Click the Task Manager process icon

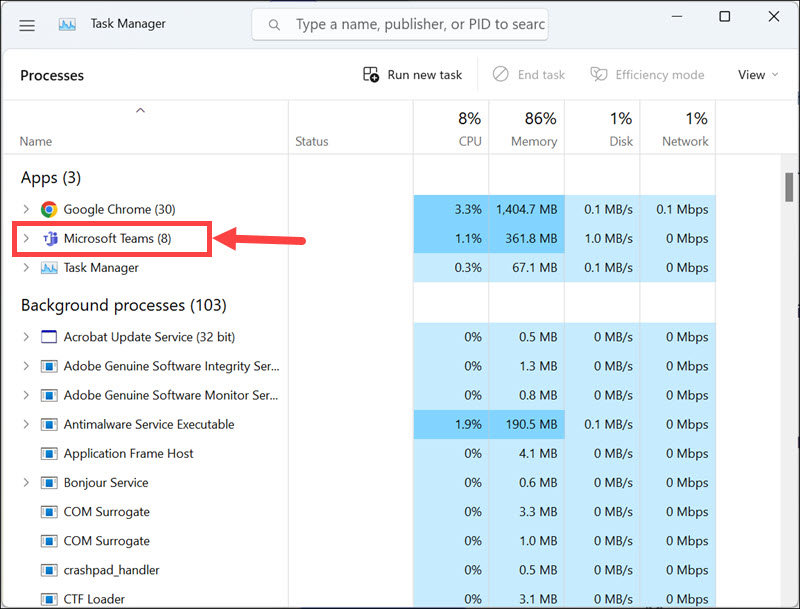[49, 268]
